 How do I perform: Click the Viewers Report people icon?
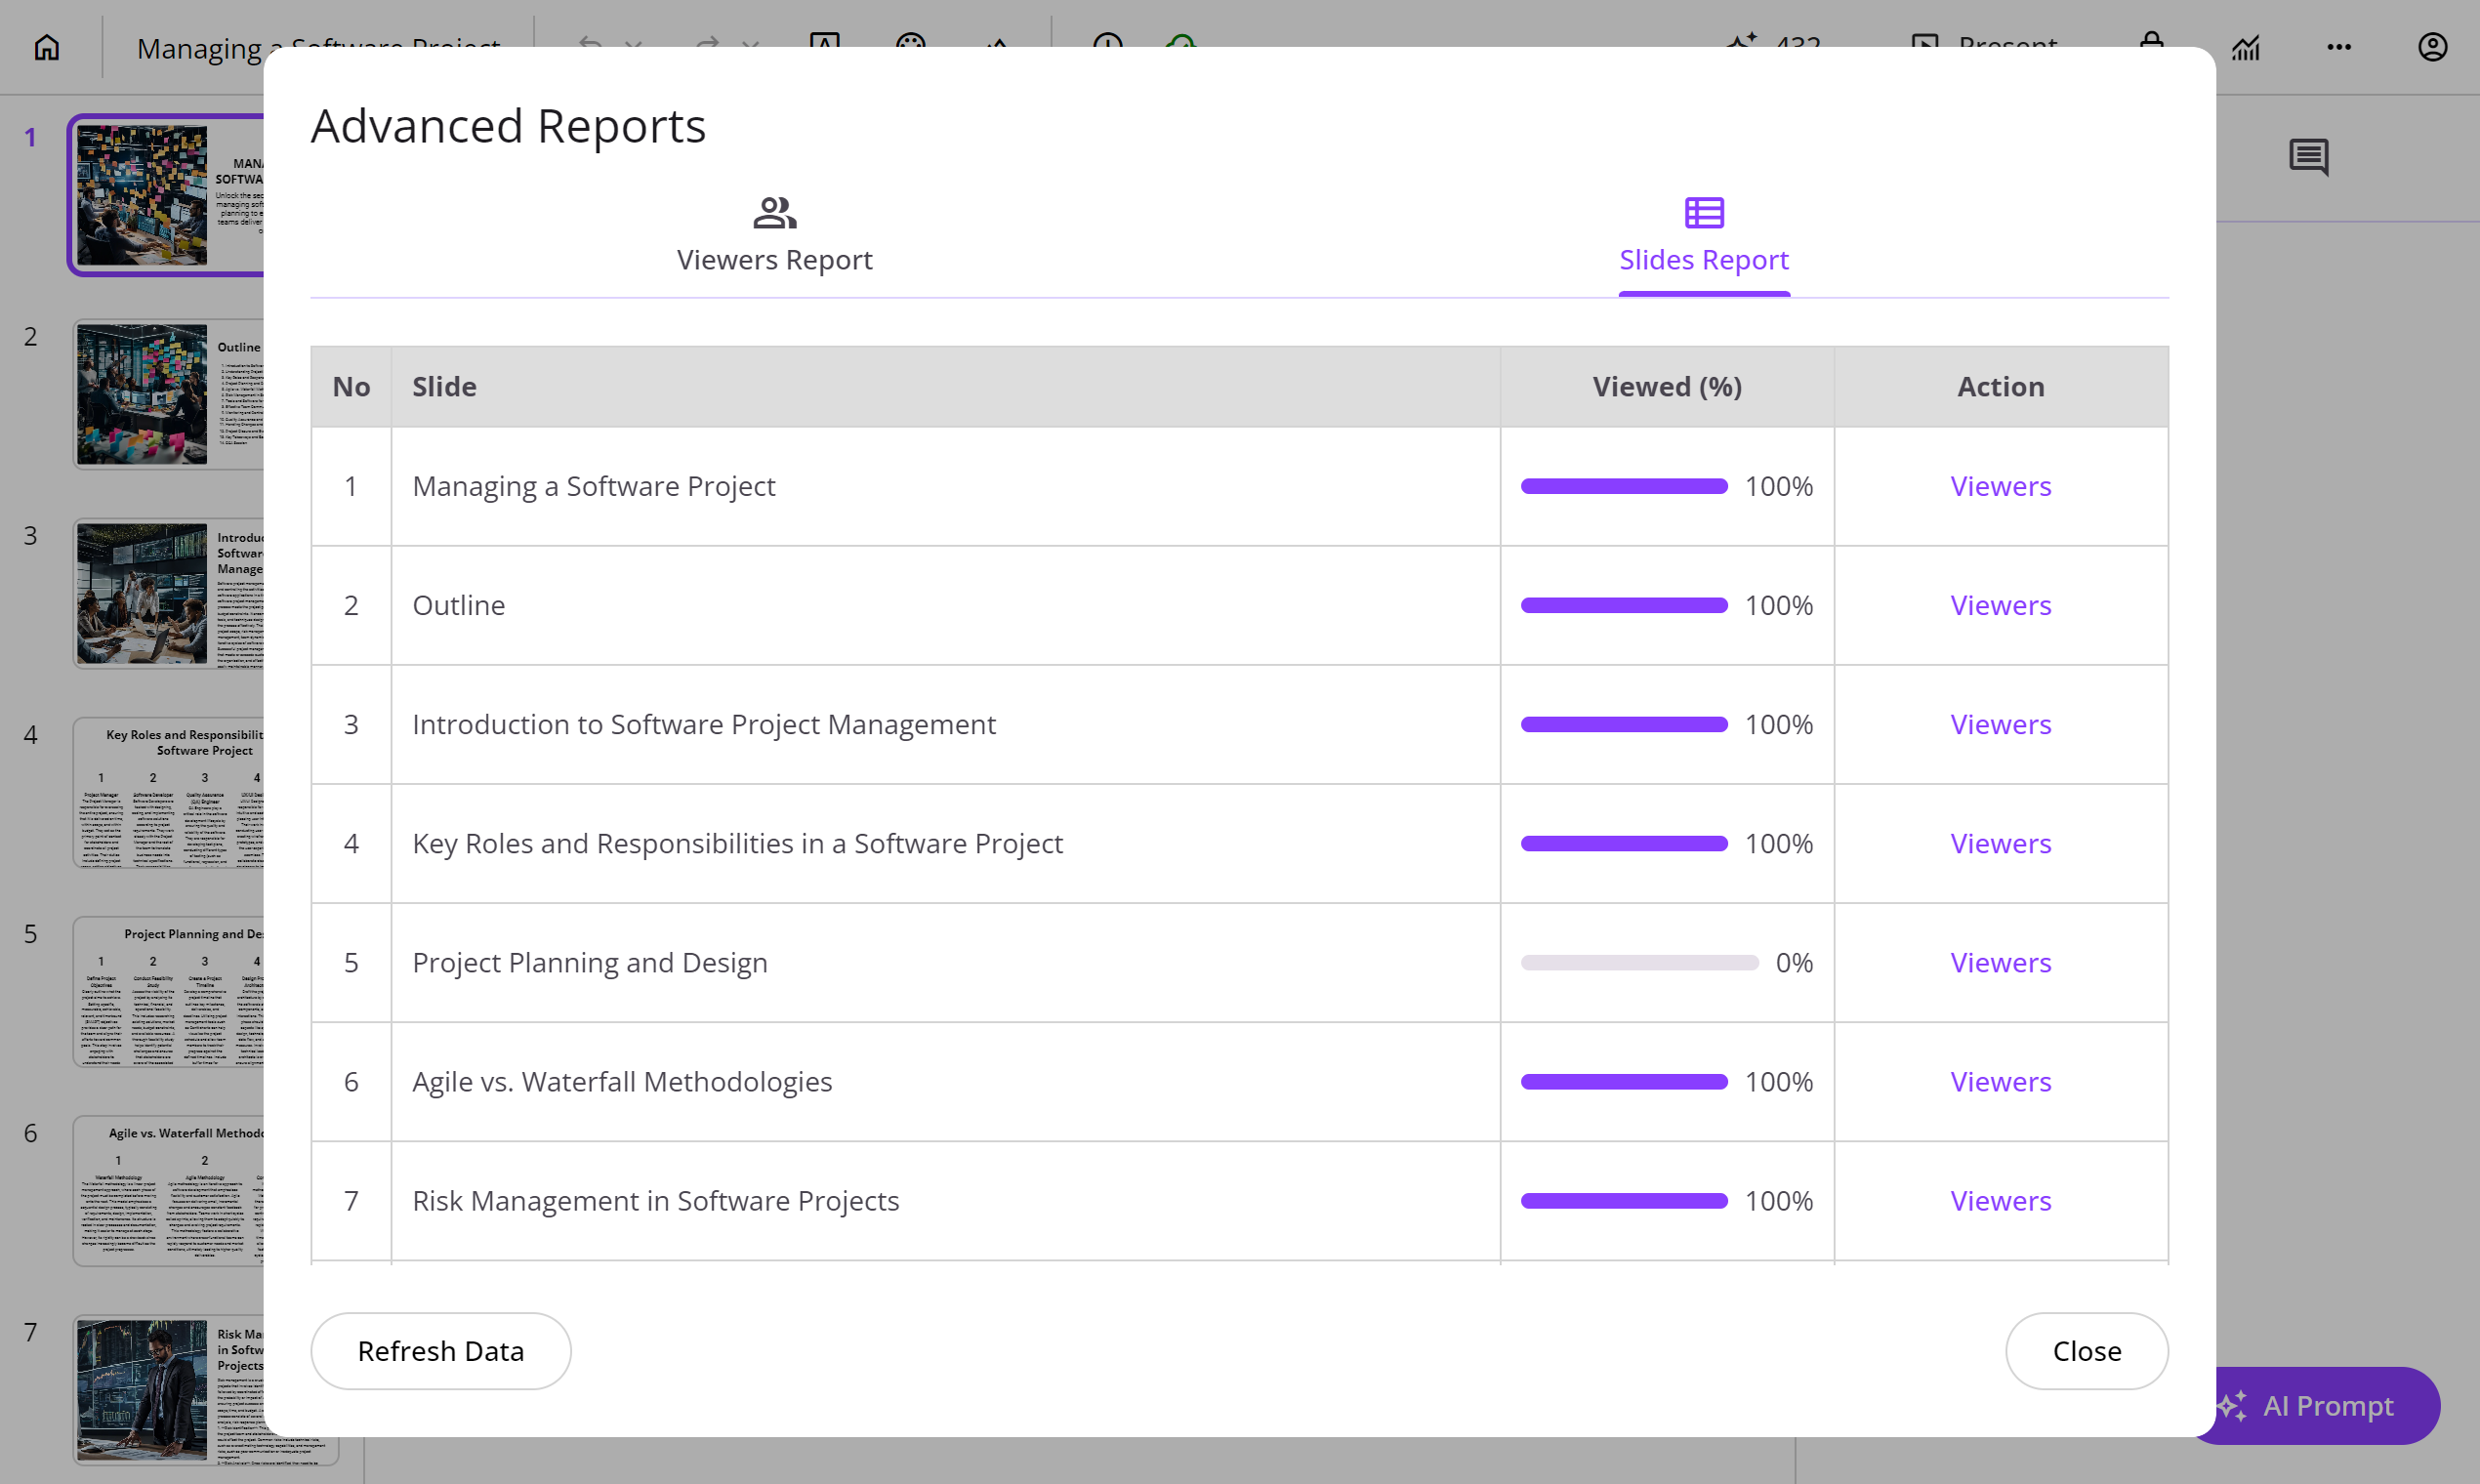[x=774, y=213]
